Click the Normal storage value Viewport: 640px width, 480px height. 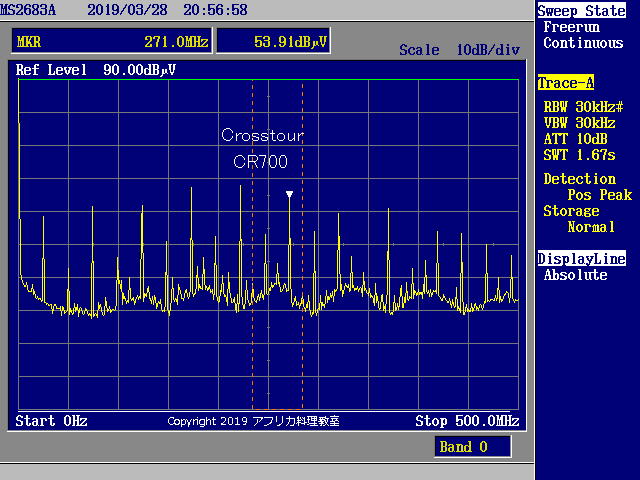(x=591, y=227)
